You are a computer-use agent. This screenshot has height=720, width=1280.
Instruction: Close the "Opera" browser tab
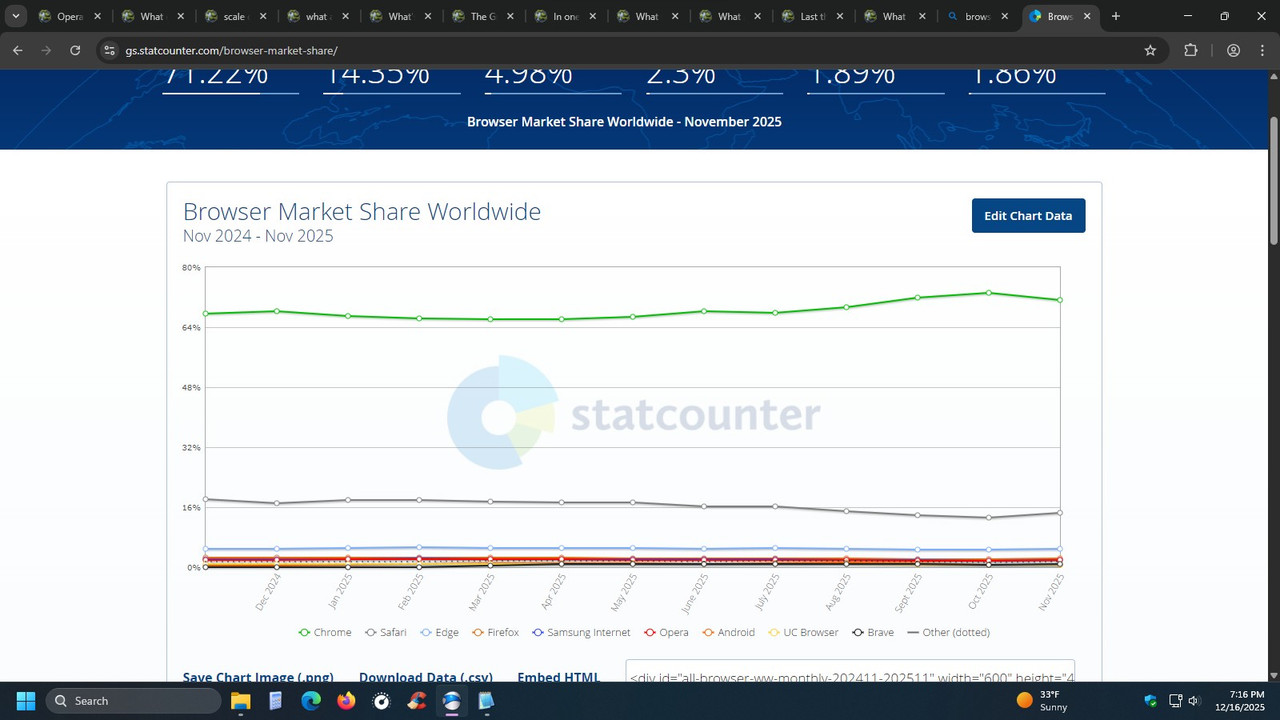click(97, 17)
